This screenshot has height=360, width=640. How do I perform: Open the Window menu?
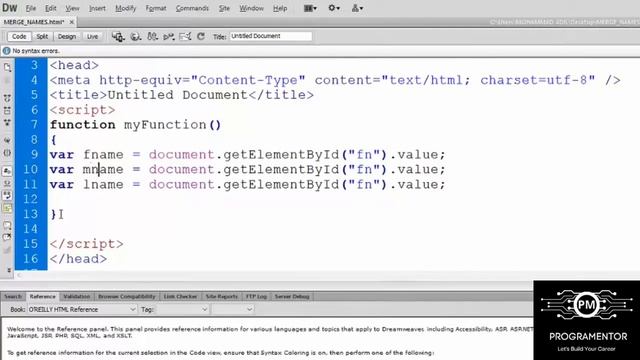[251, 8]
